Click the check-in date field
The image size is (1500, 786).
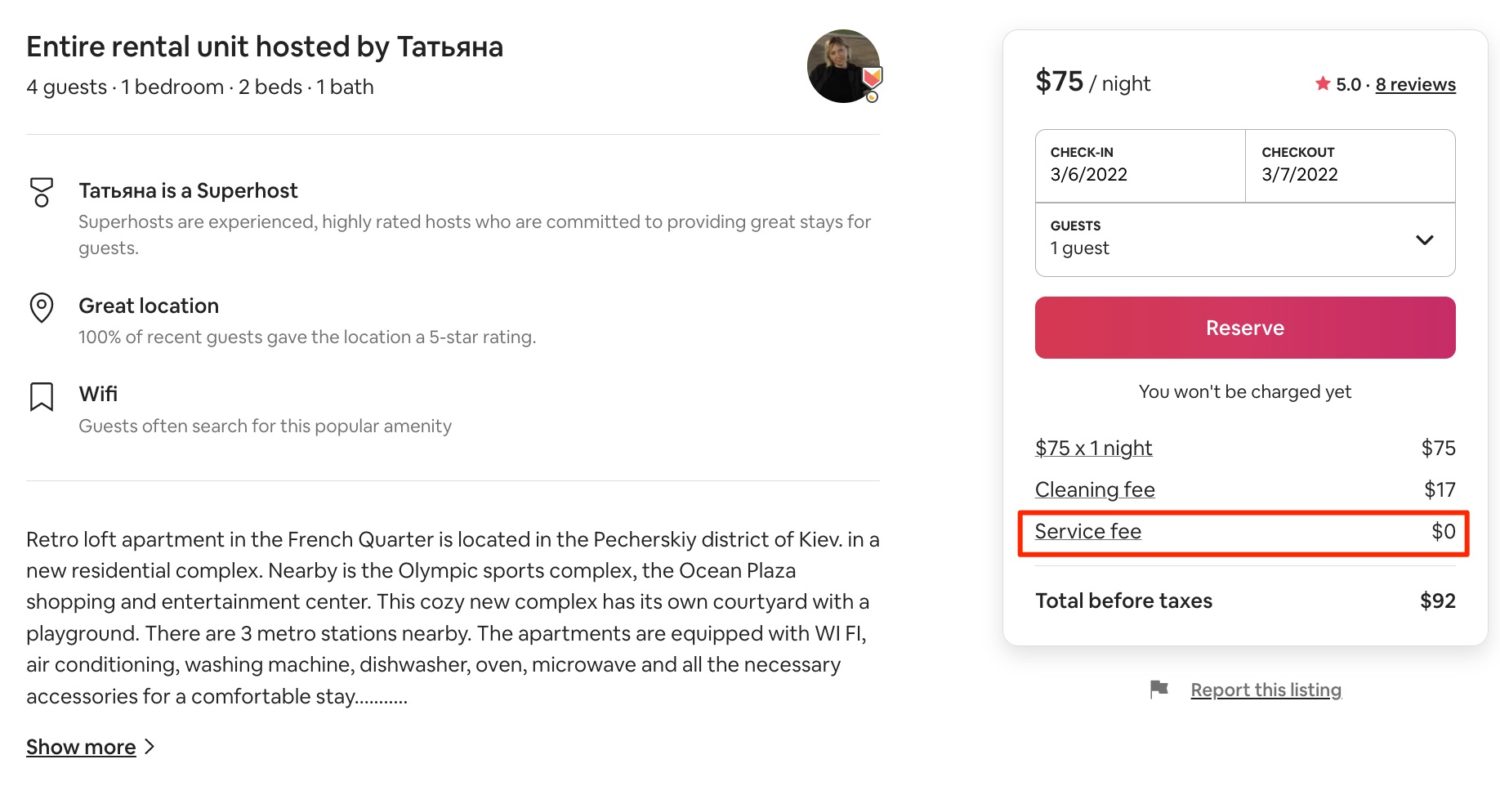[1140, 166]
